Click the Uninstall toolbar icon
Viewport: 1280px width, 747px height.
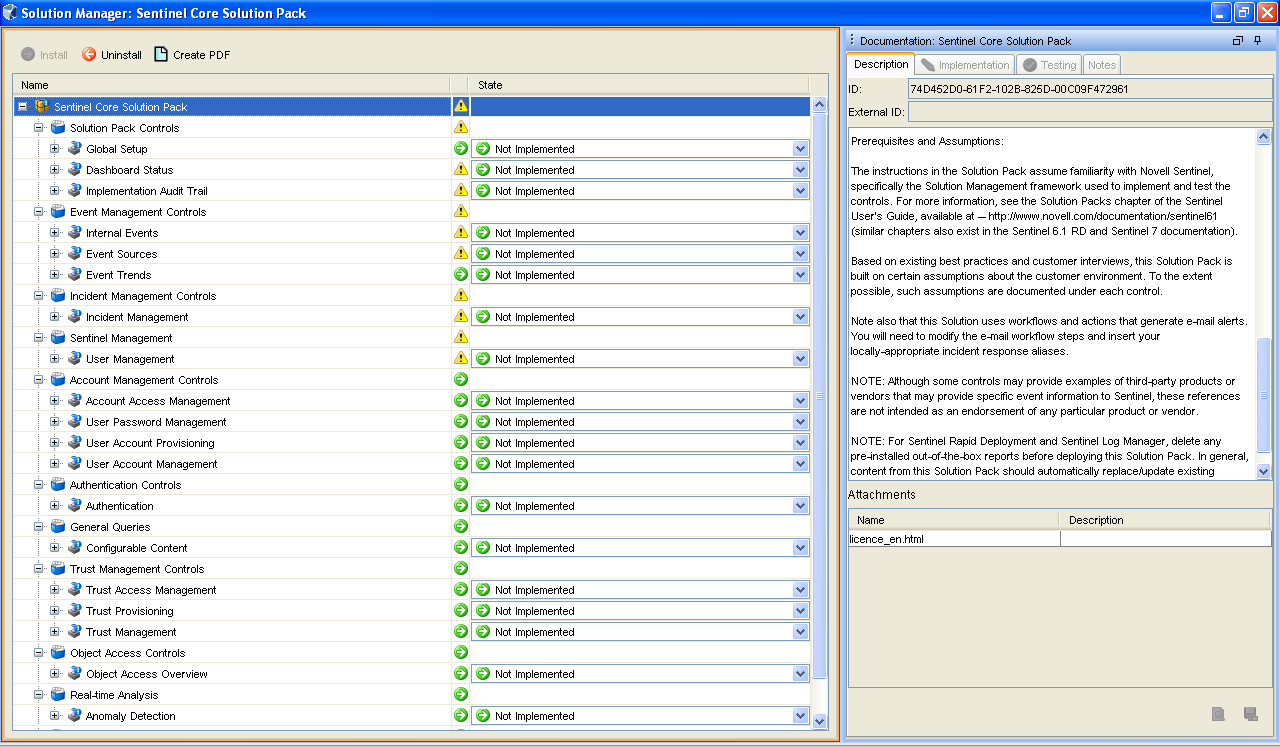tap(89, 55)
